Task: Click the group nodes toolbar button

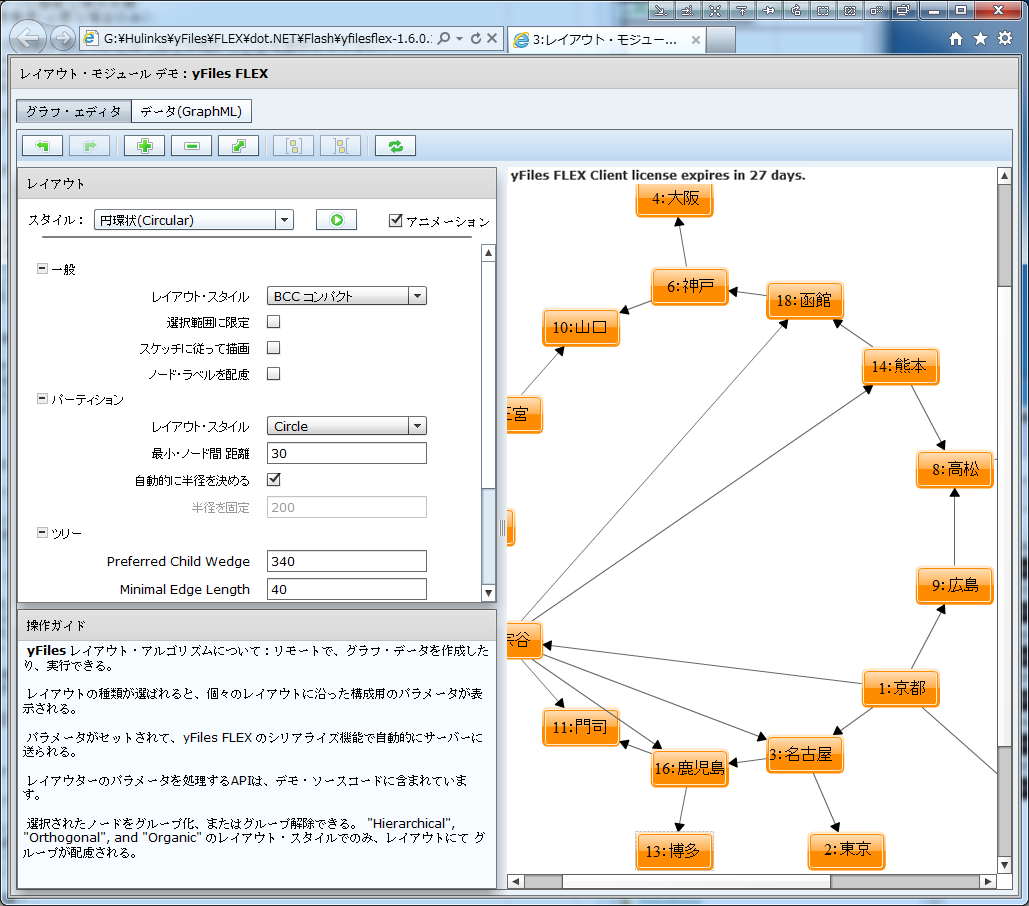Action: (293, 146)
